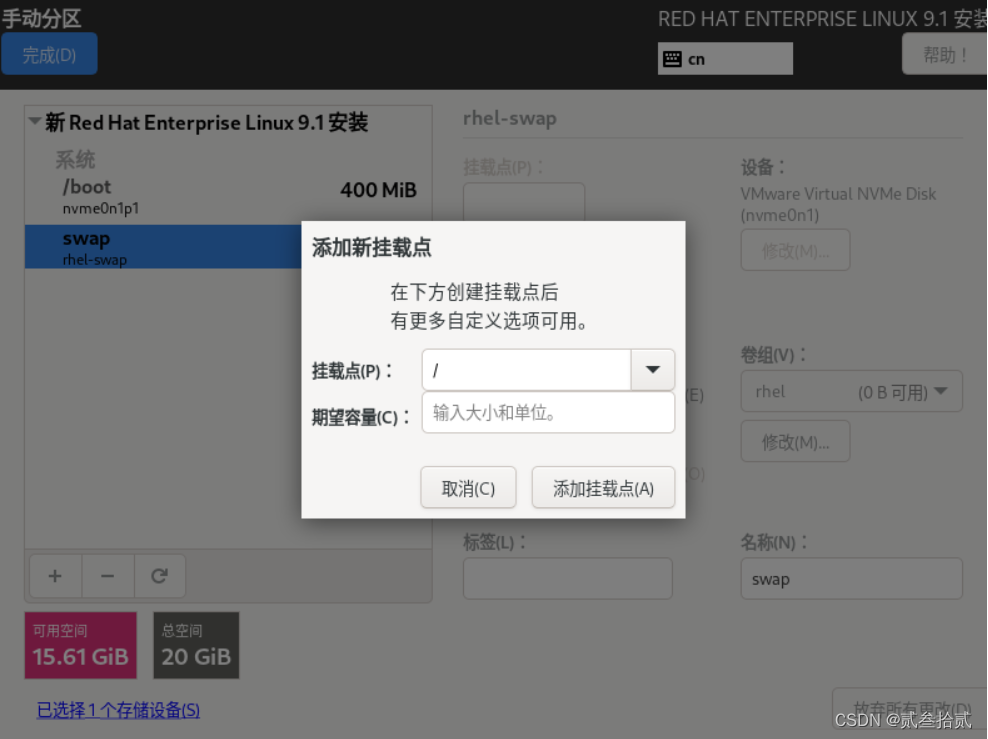The width and height of the screenshot is (988, 739).
Task: Collapse the new Red Hat Enterprise Linux 9.1 installation tree
Action: point(35,120)
